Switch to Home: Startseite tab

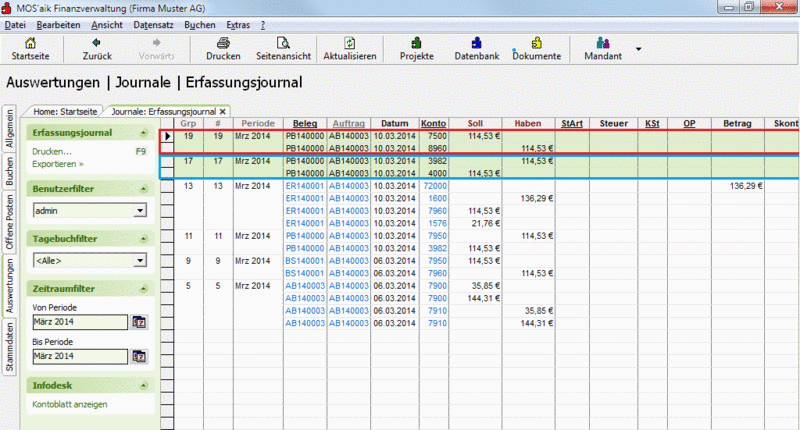[65, 112]
